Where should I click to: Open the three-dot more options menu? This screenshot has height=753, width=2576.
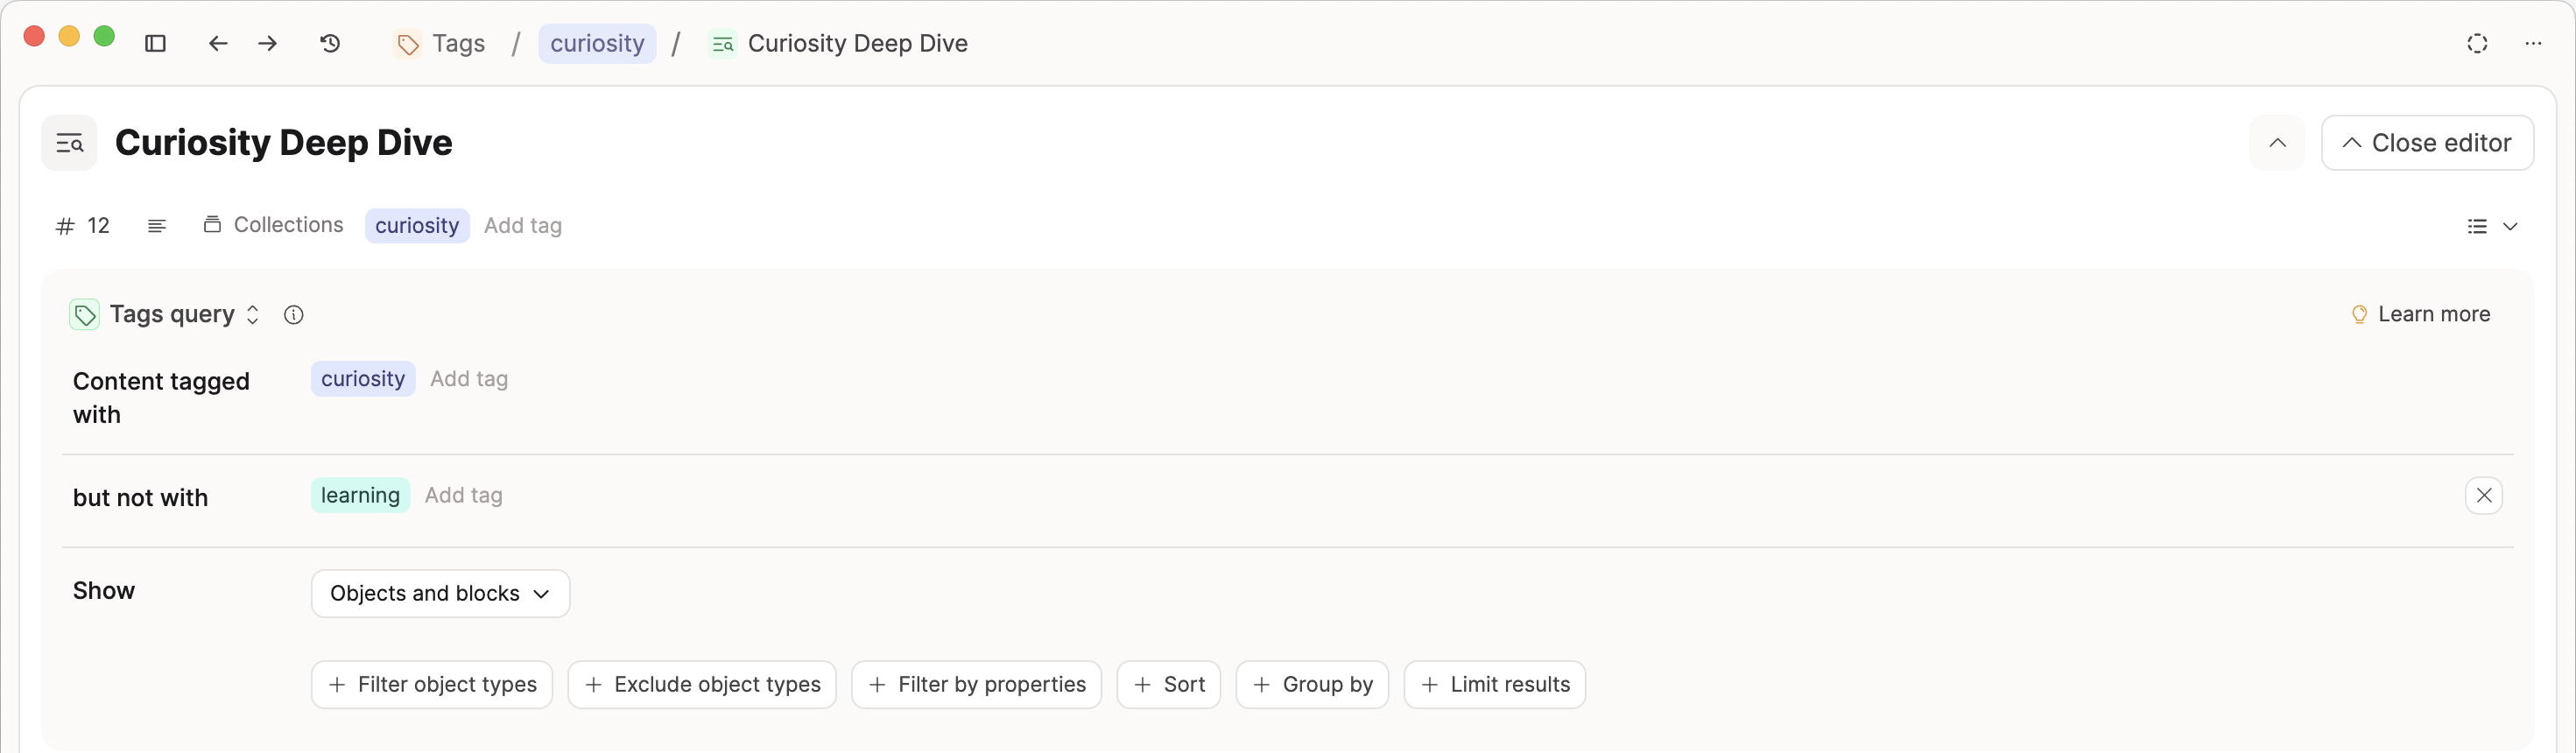2532,43
